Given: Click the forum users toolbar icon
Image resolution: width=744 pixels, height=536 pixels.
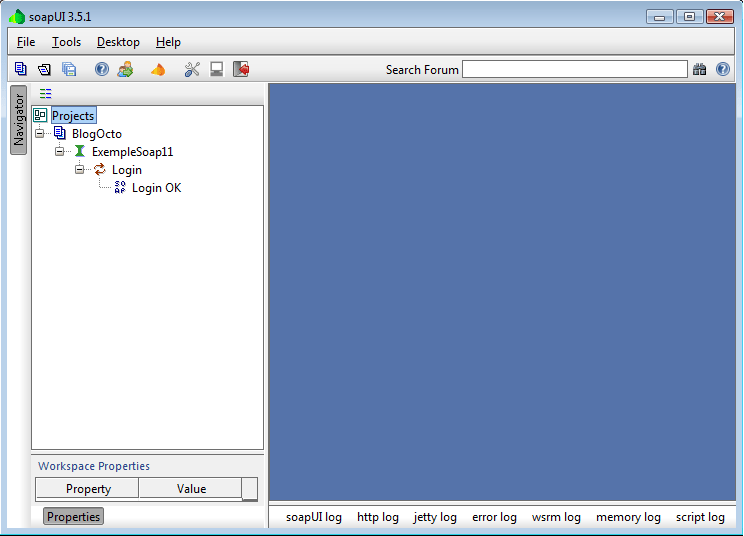Looking at the screenshot, I should point(125,69).
